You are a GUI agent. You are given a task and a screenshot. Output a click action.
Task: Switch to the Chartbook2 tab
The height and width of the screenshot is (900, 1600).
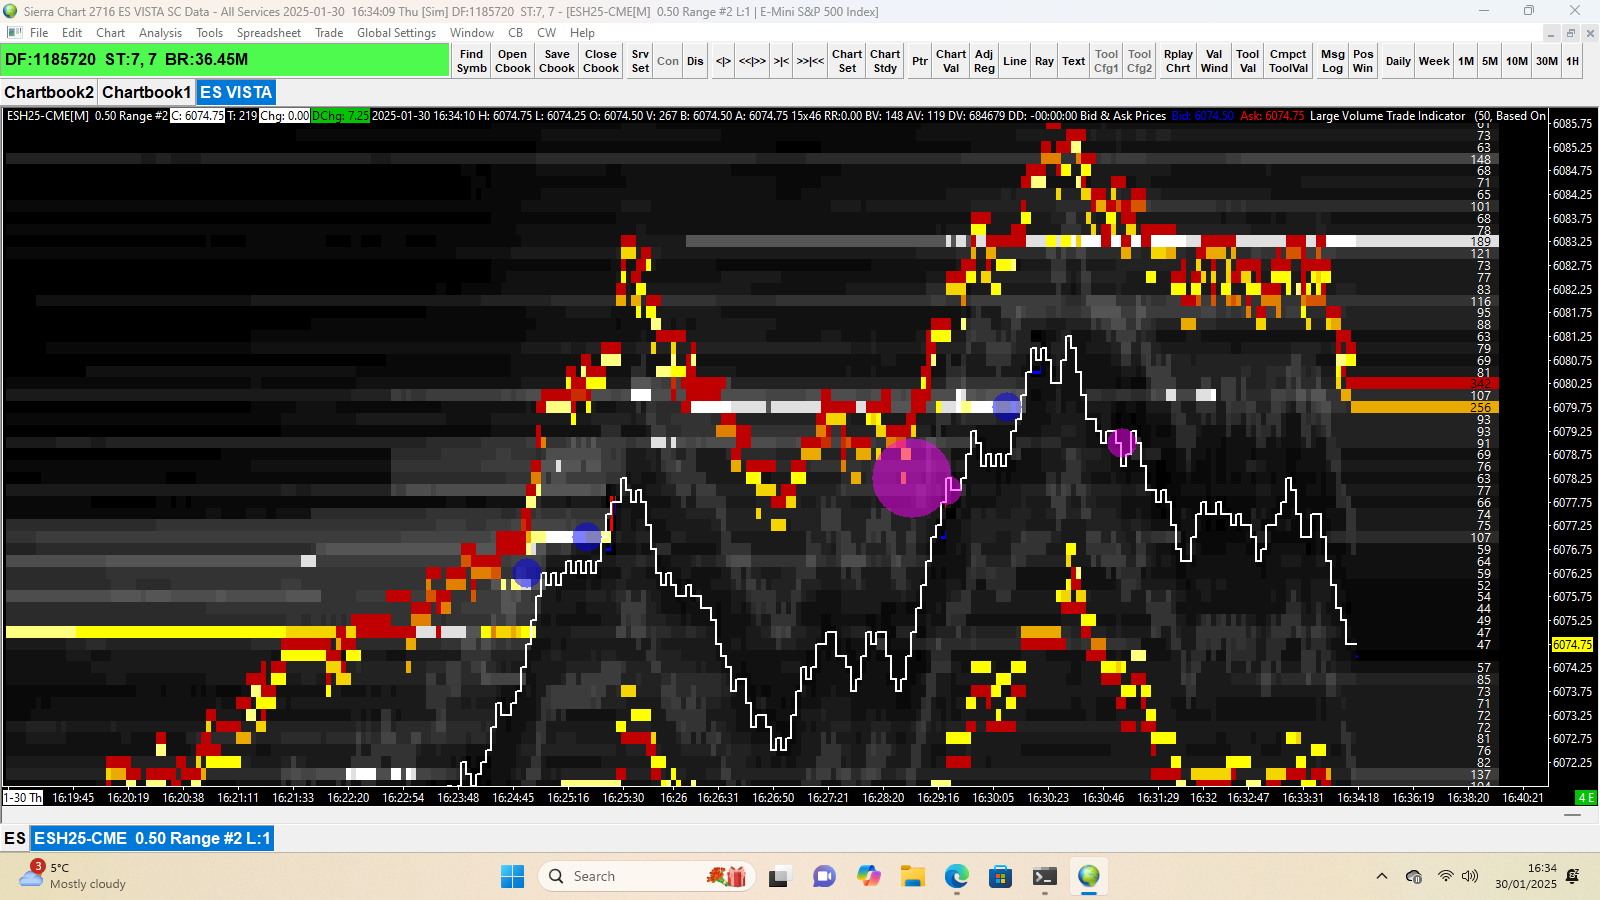pos(49,92)
